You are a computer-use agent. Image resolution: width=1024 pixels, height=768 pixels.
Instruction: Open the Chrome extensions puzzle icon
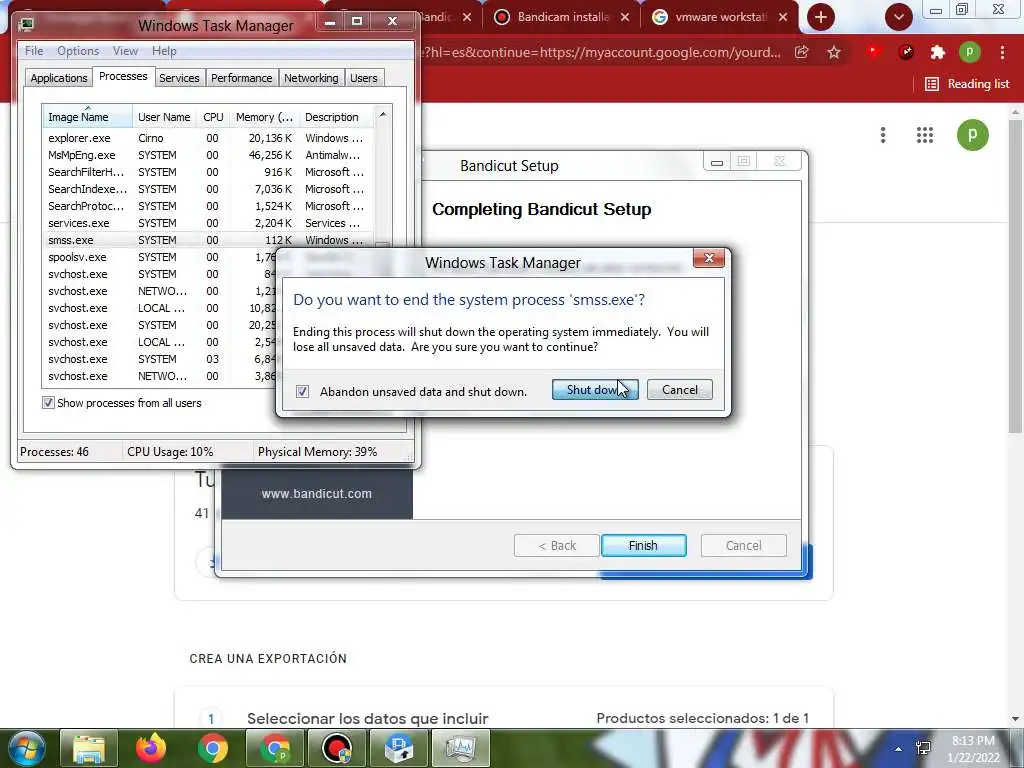click(x=938, y=52)
